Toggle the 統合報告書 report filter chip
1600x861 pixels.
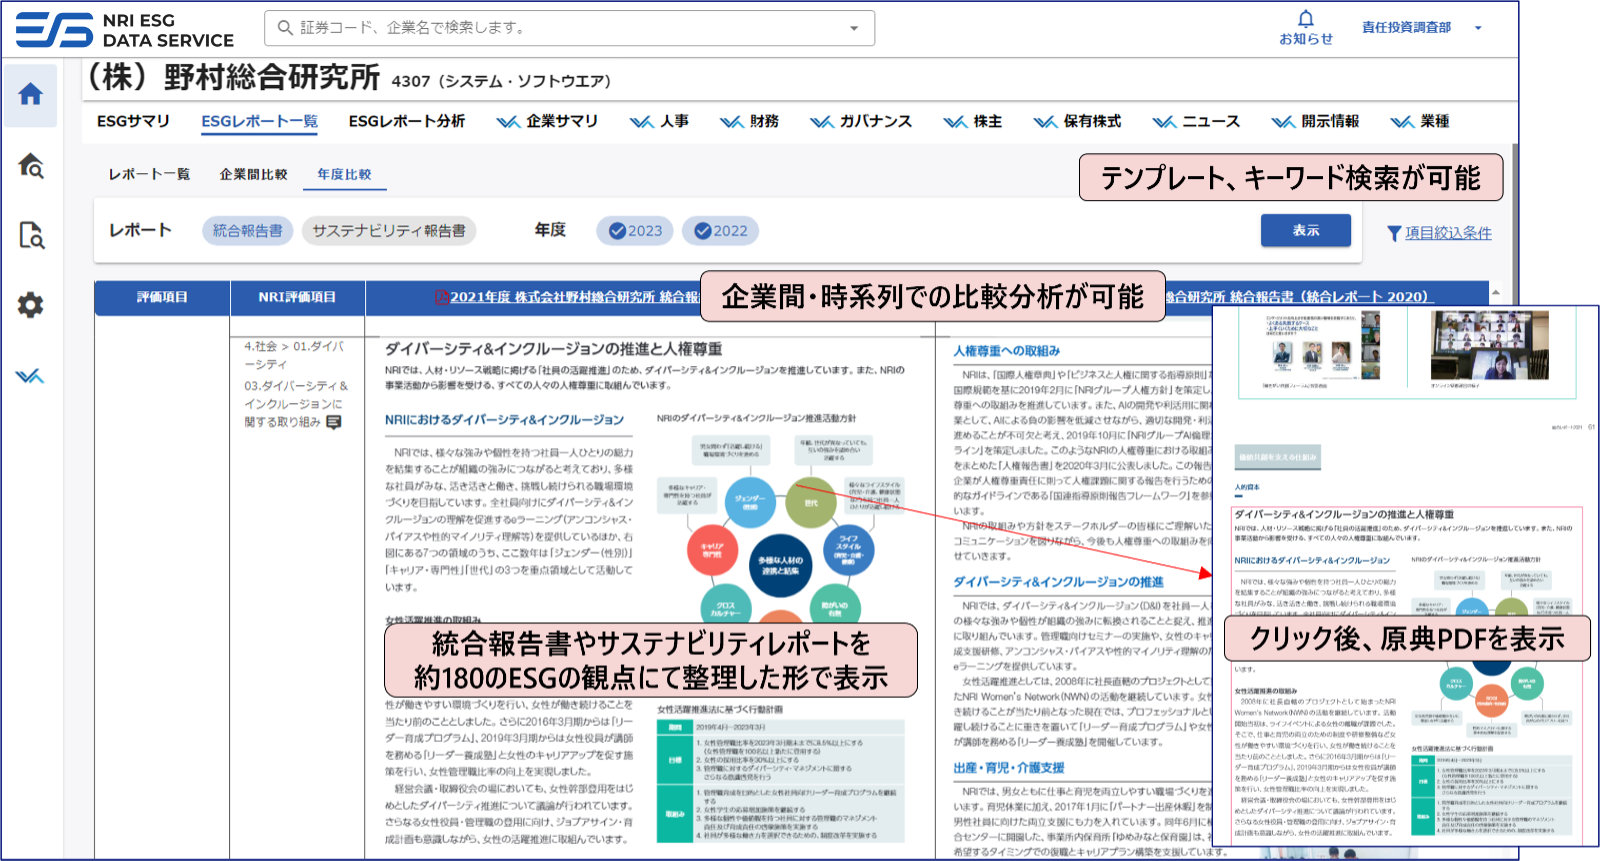click(247, 231)
